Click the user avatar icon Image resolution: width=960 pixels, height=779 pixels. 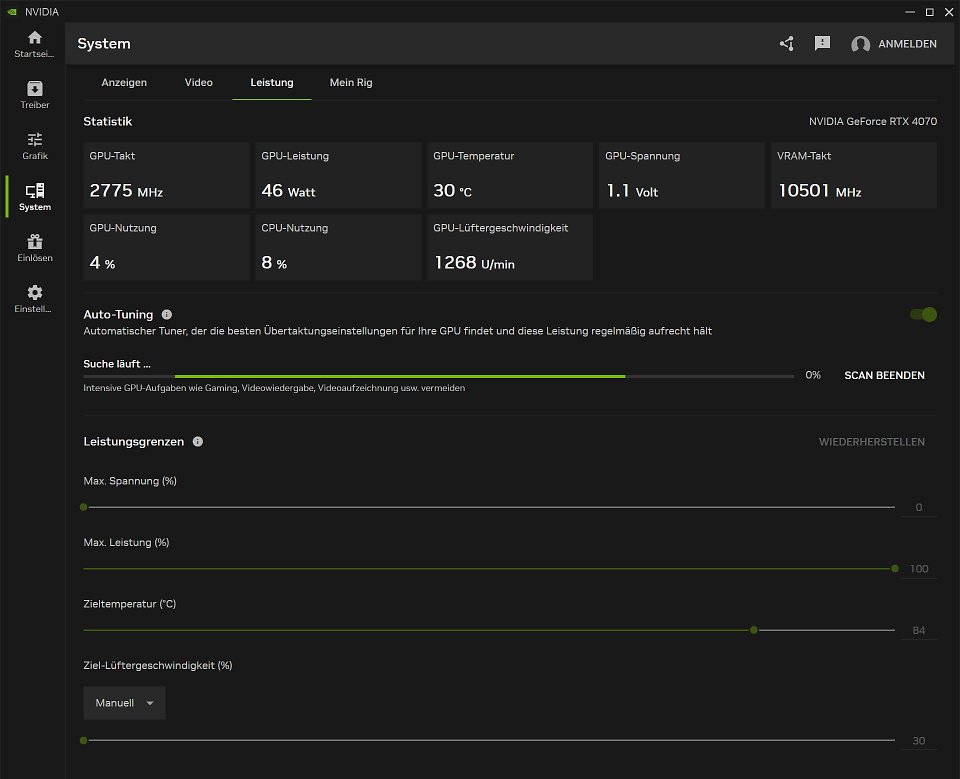coord(860,44)
